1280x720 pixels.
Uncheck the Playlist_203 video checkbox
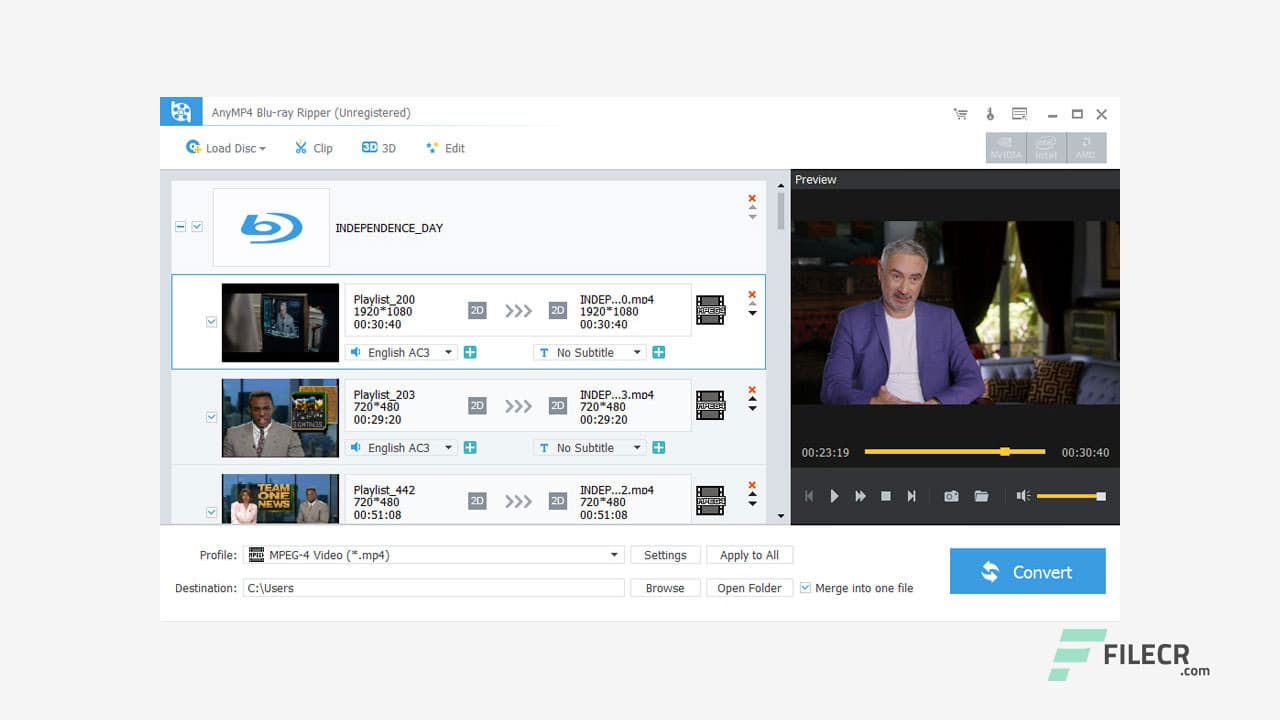tap(211, 418)
